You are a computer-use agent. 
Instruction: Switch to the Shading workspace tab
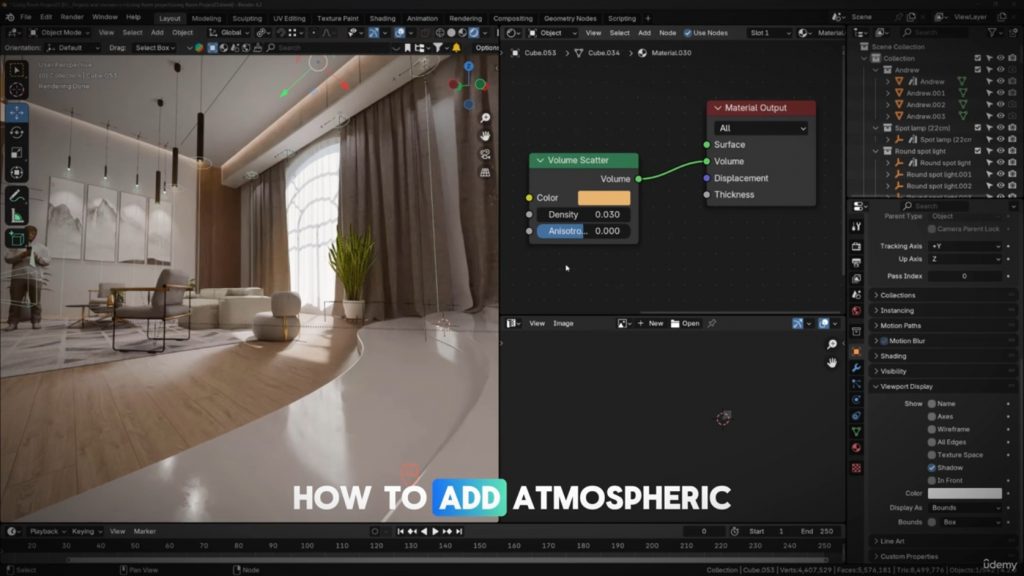pos(382,18)
